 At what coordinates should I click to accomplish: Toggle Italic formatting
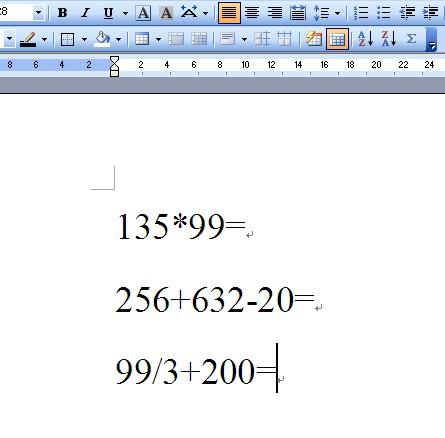point(85,13)
